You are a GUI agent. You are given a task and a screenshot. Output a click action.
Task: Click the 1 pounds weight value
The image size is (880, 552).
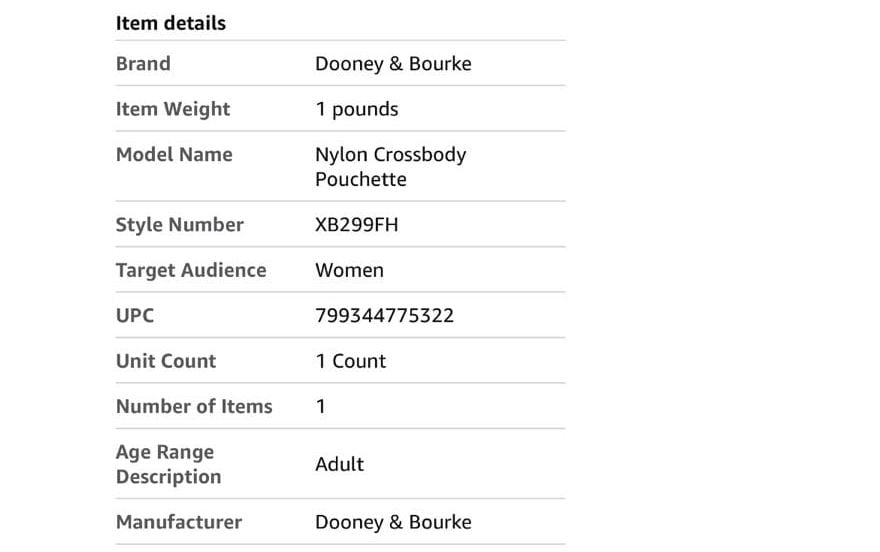click(357, 109)
